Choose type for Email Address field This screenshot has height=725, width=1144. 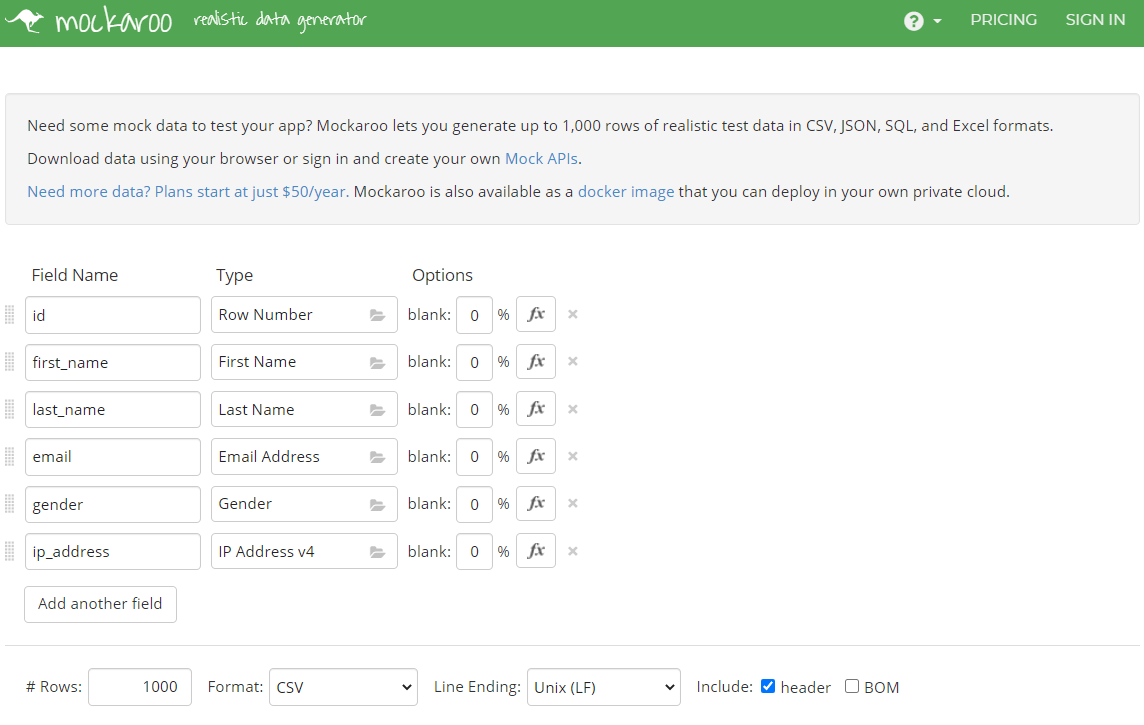304,457
